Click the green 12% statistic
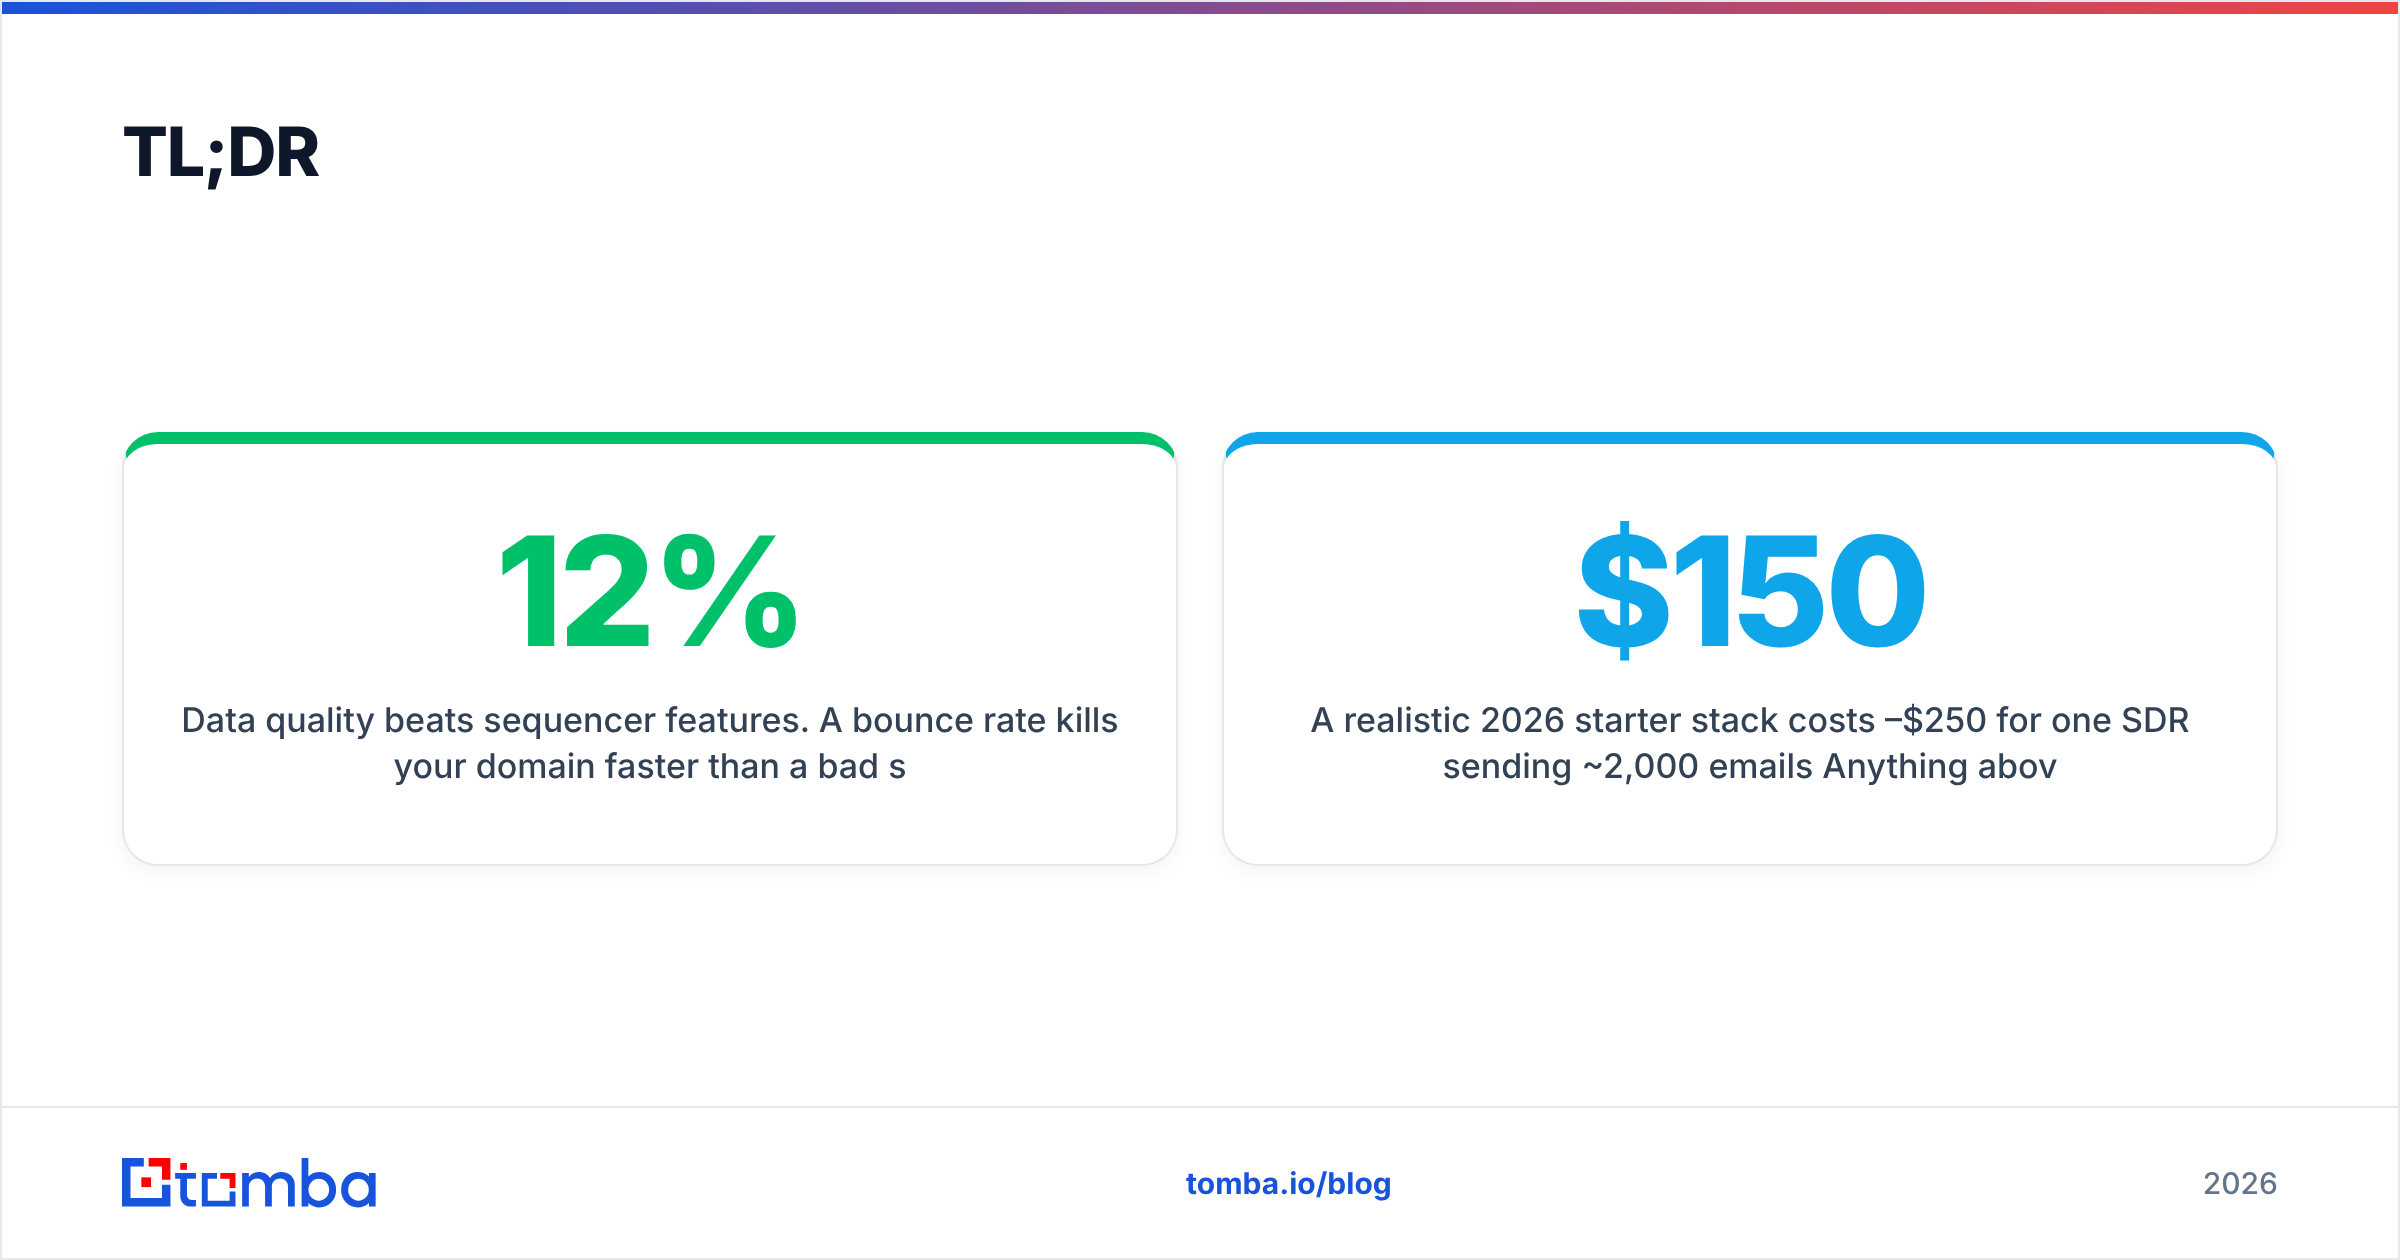This screenshot has width=2400, height=1260. pyautogui.click(x=649, y=591)
